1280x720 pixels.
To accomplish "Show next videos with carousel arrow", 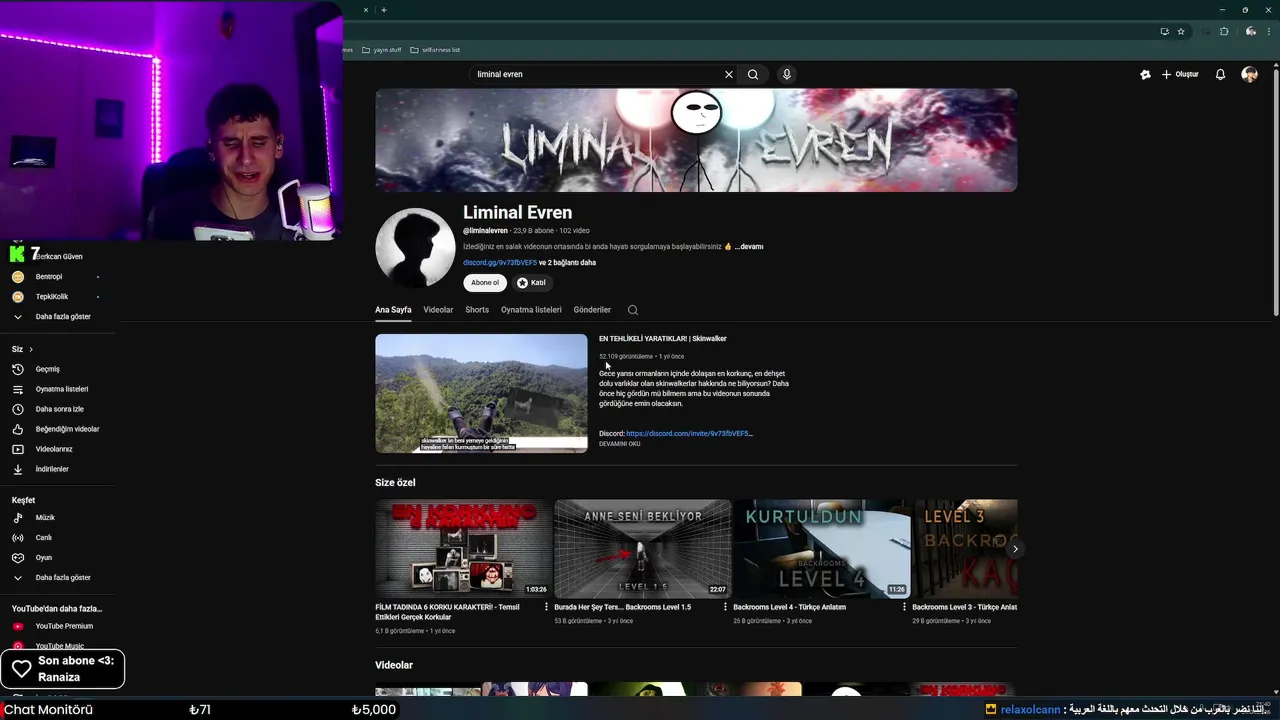I will coord(1015,549).
